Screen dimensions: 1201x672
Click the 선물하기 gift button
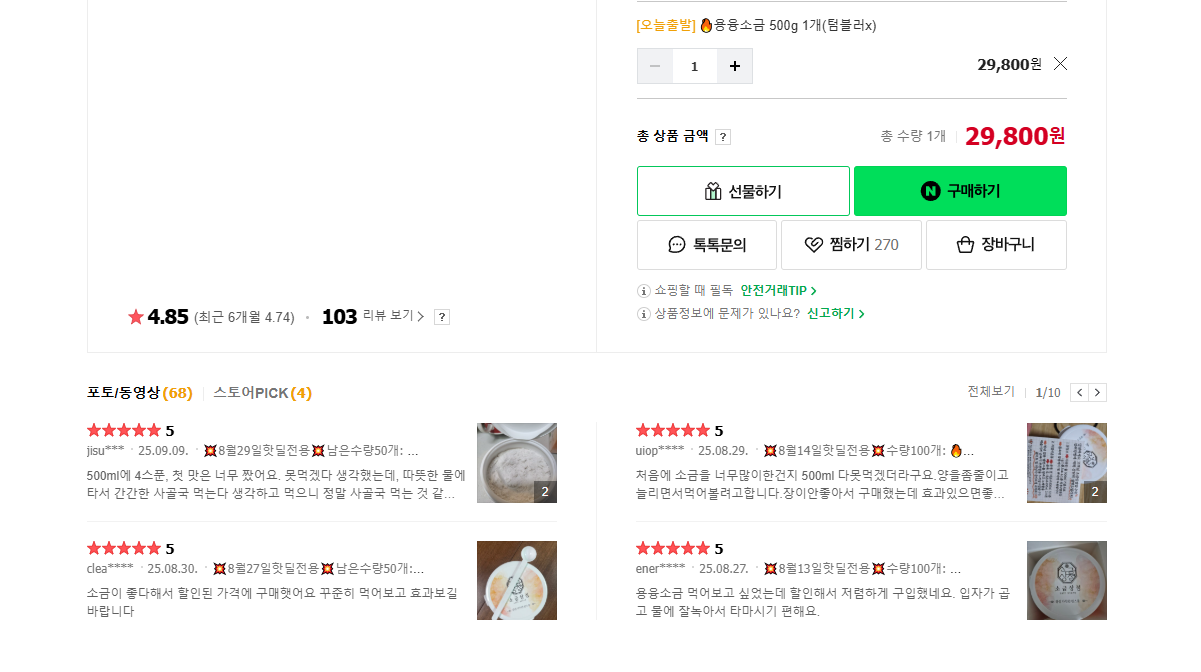coord(743,191)
